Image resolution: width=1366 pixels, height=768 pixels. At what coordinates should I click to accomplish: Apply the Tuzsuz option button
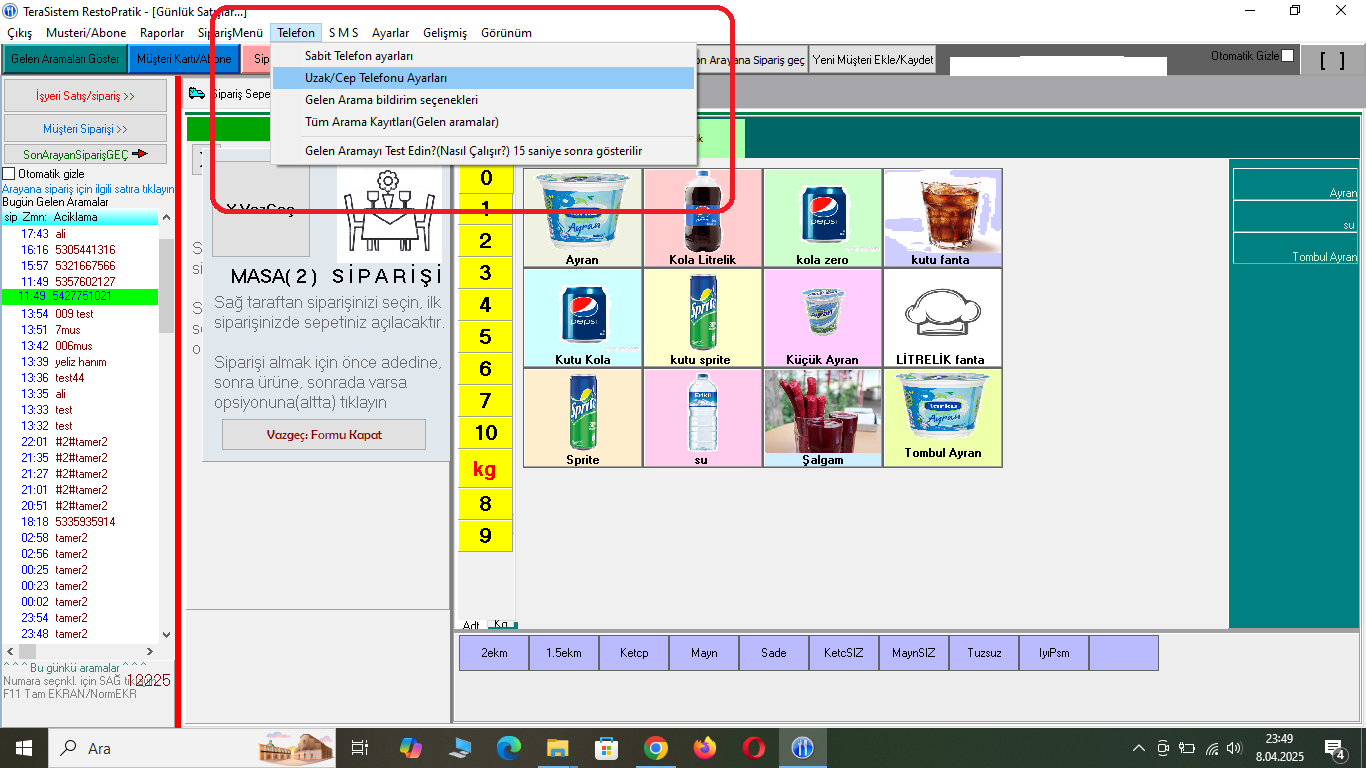pyautogui.click(x=984, y=653)
